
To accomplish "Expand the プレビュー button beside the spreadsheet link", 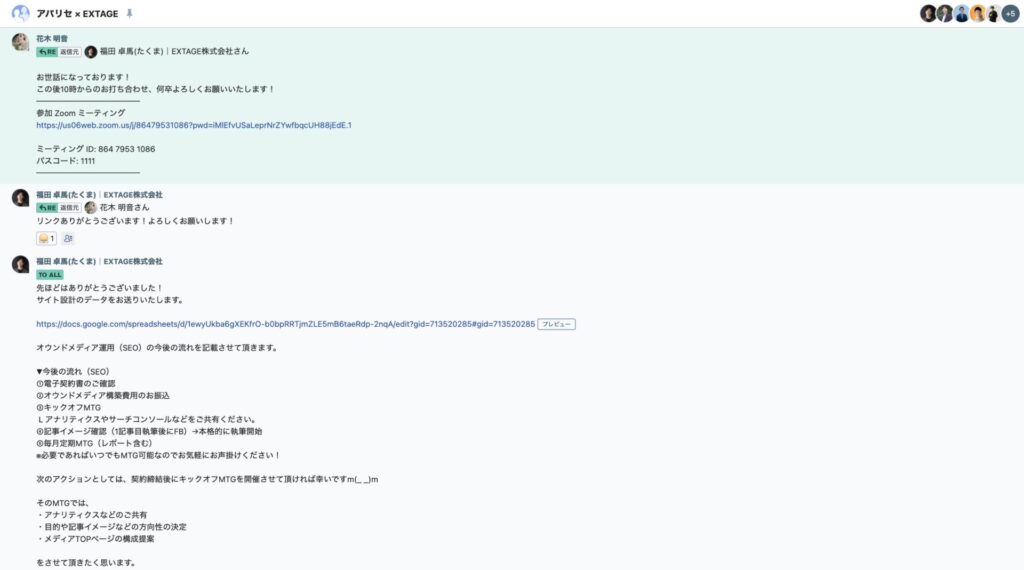I will pyautogui.click(x=557, y=324).
